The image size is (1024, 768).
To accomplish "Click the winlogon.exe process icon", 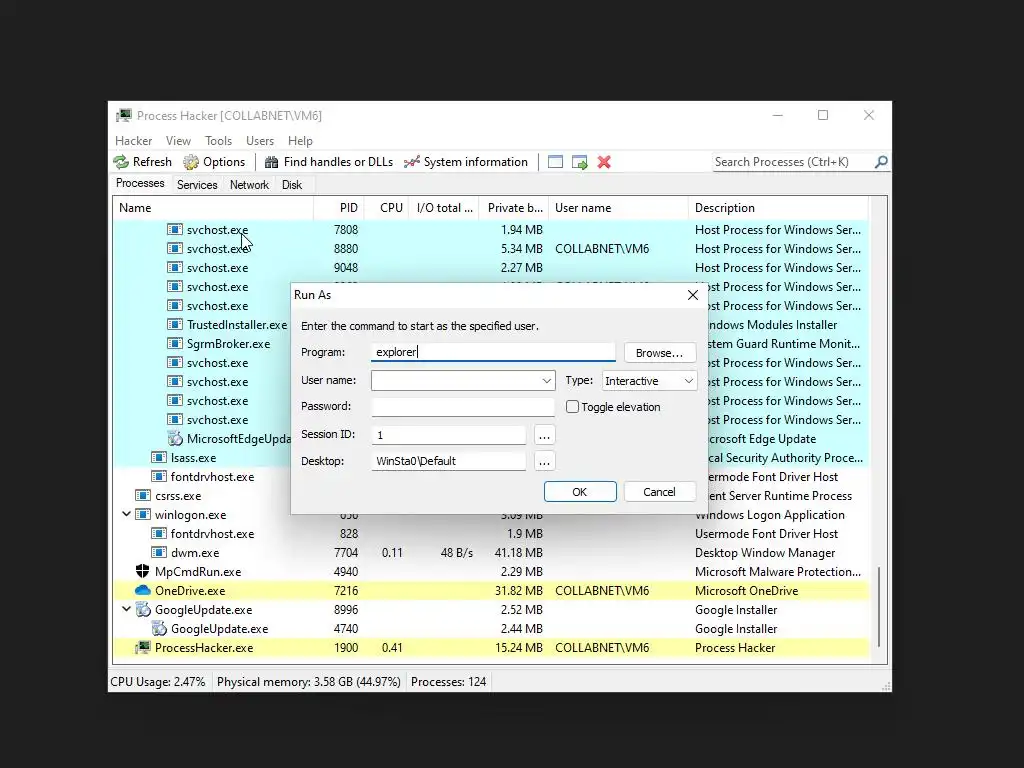I will [x=142, y=515].
